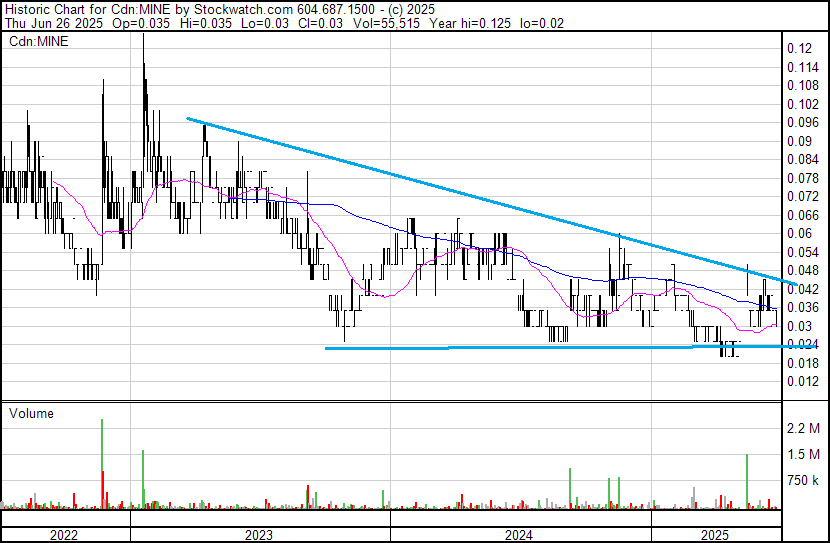The image size is (830, 543).
Task: Click the Volume panel label
Action: coord(31,413)
